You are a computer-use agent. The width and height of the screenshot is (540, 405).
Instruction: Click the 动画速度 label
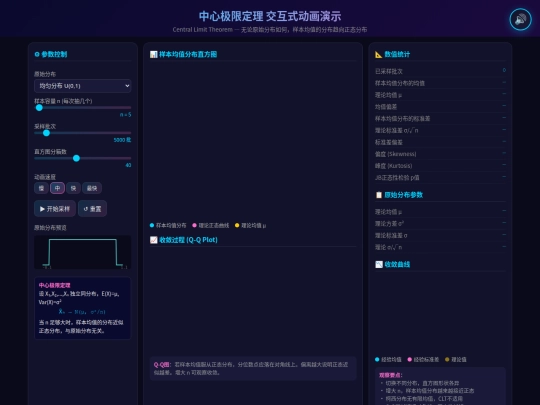pyautogui.click(x=45, y=177)
